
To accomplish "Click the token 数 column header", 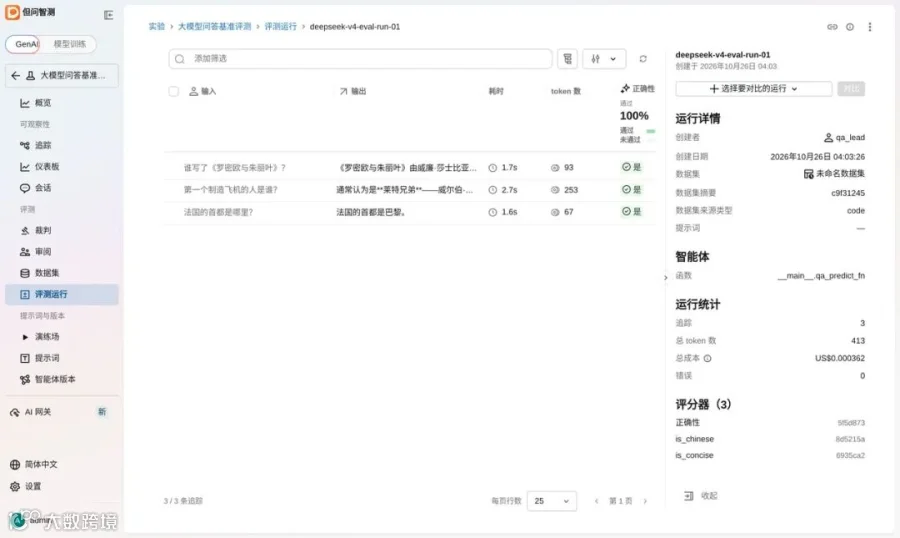I will coord(566,91).
